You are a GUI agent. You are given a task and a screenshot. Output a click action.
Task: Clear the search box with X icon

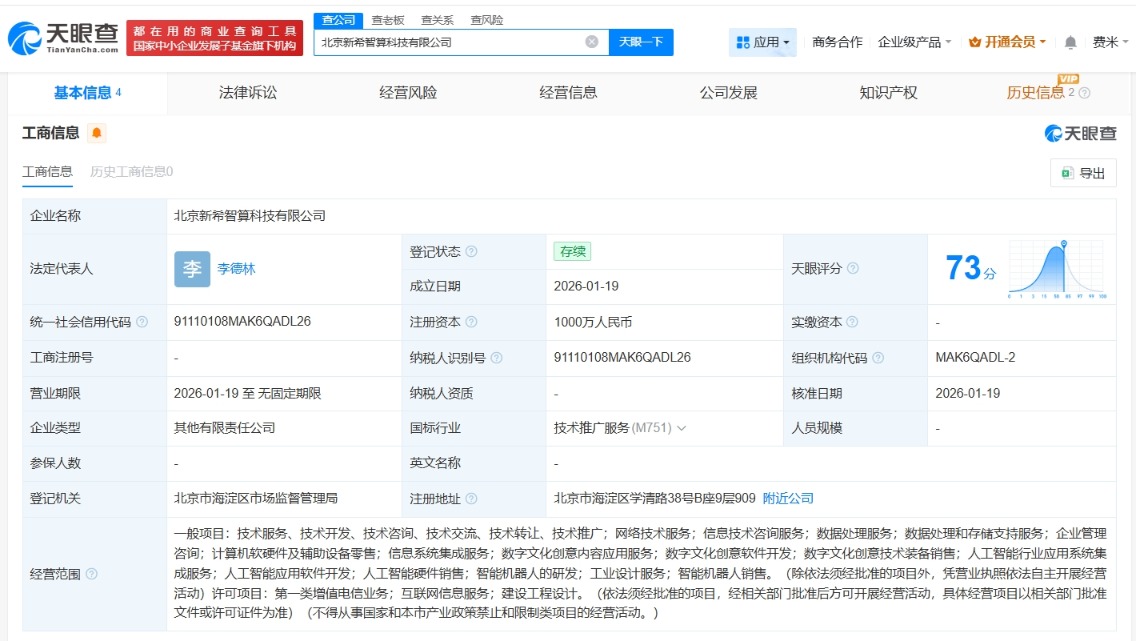click(591, 42)
